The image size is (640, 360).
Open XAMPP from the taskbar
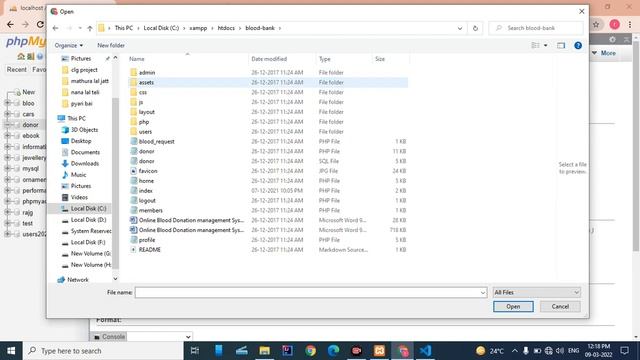click(379, 351)
